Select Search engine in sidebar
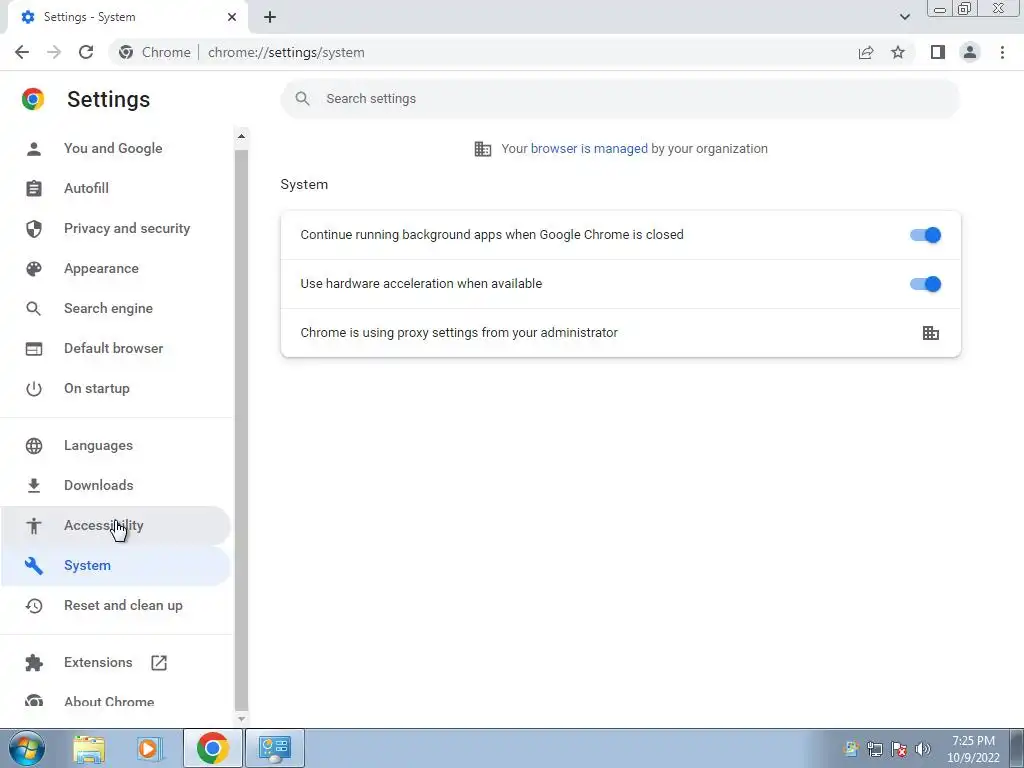1024x768 pixels. click(115, 308)
